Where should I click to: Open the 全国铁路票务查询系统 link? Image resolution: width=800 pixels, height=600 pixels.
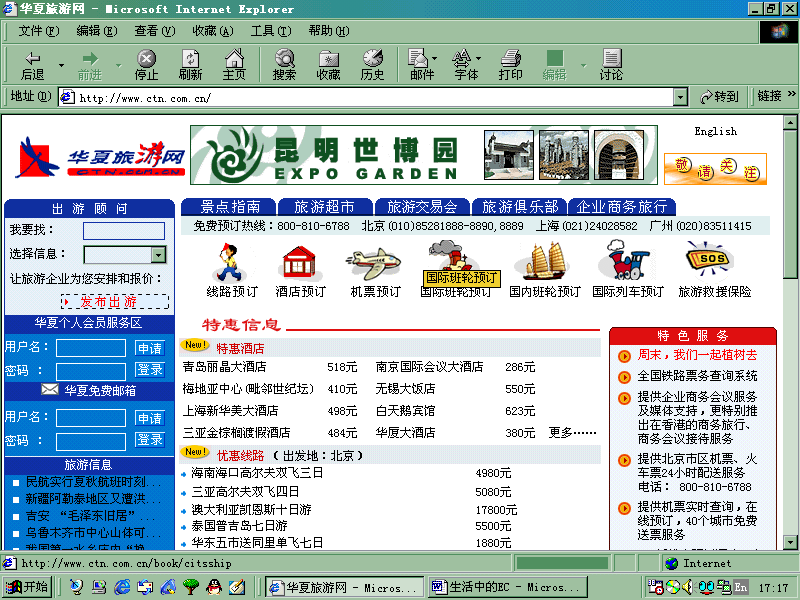pyautogui.click(x=697, y=376)
